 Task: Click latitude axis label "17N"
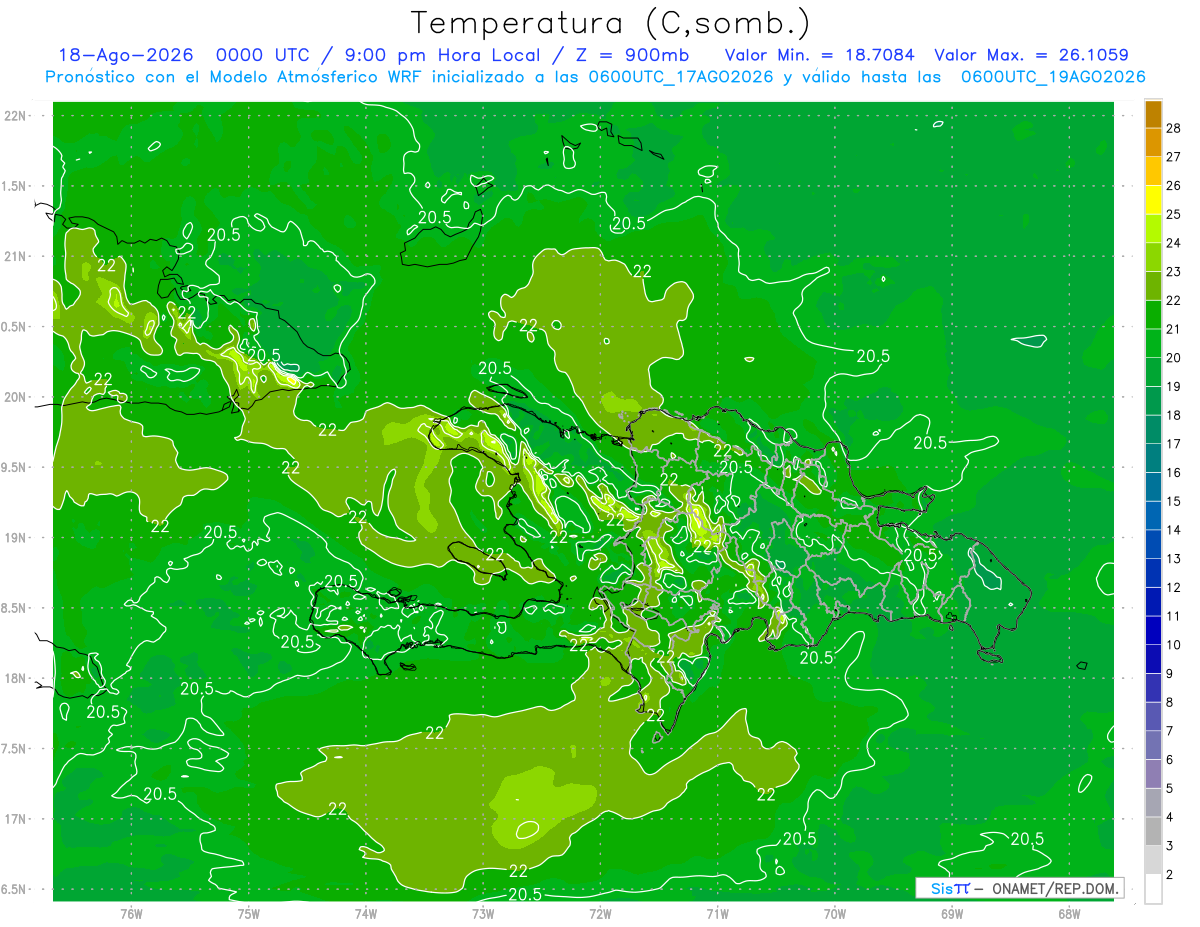tap(16, 819)
